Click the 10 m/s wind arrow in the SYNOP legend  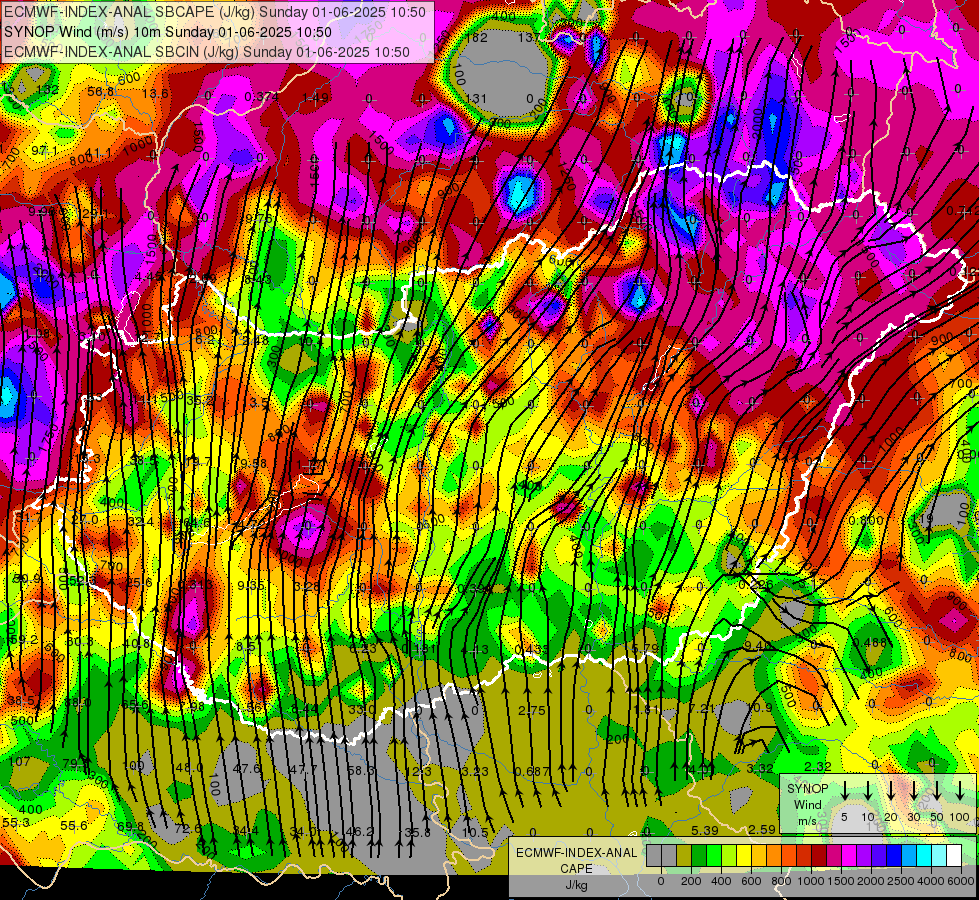tap(868, 791)
